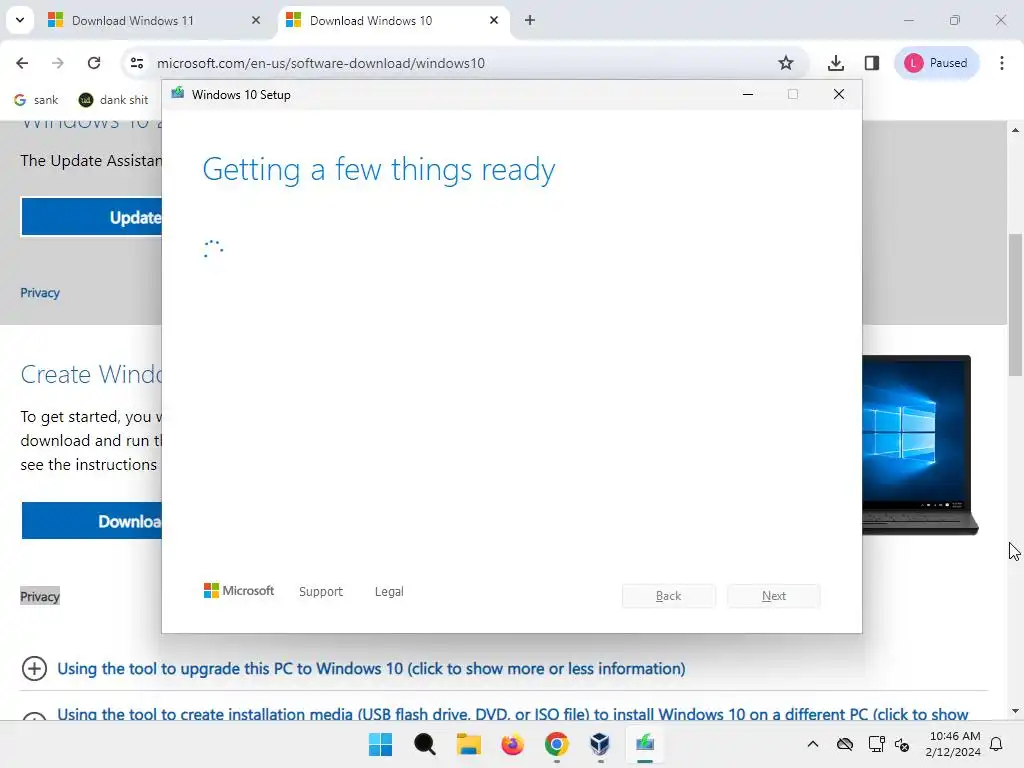Open the clock showing 10:46 AM
The image size is (1024, 768).
point(953,744)
